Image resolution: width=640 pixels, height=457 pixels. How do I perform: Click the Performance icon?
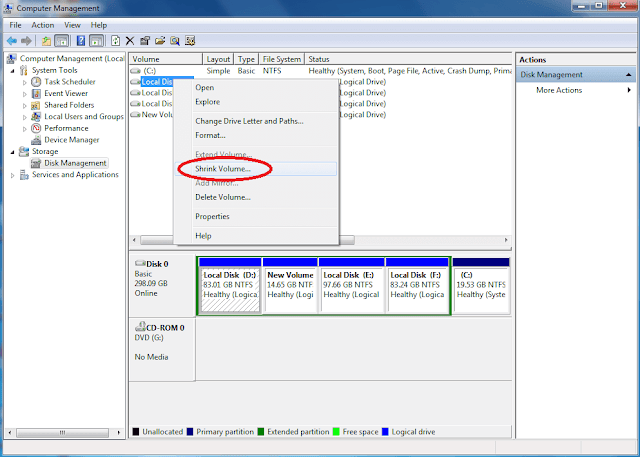pyautogui.click(x=36, y=128)
